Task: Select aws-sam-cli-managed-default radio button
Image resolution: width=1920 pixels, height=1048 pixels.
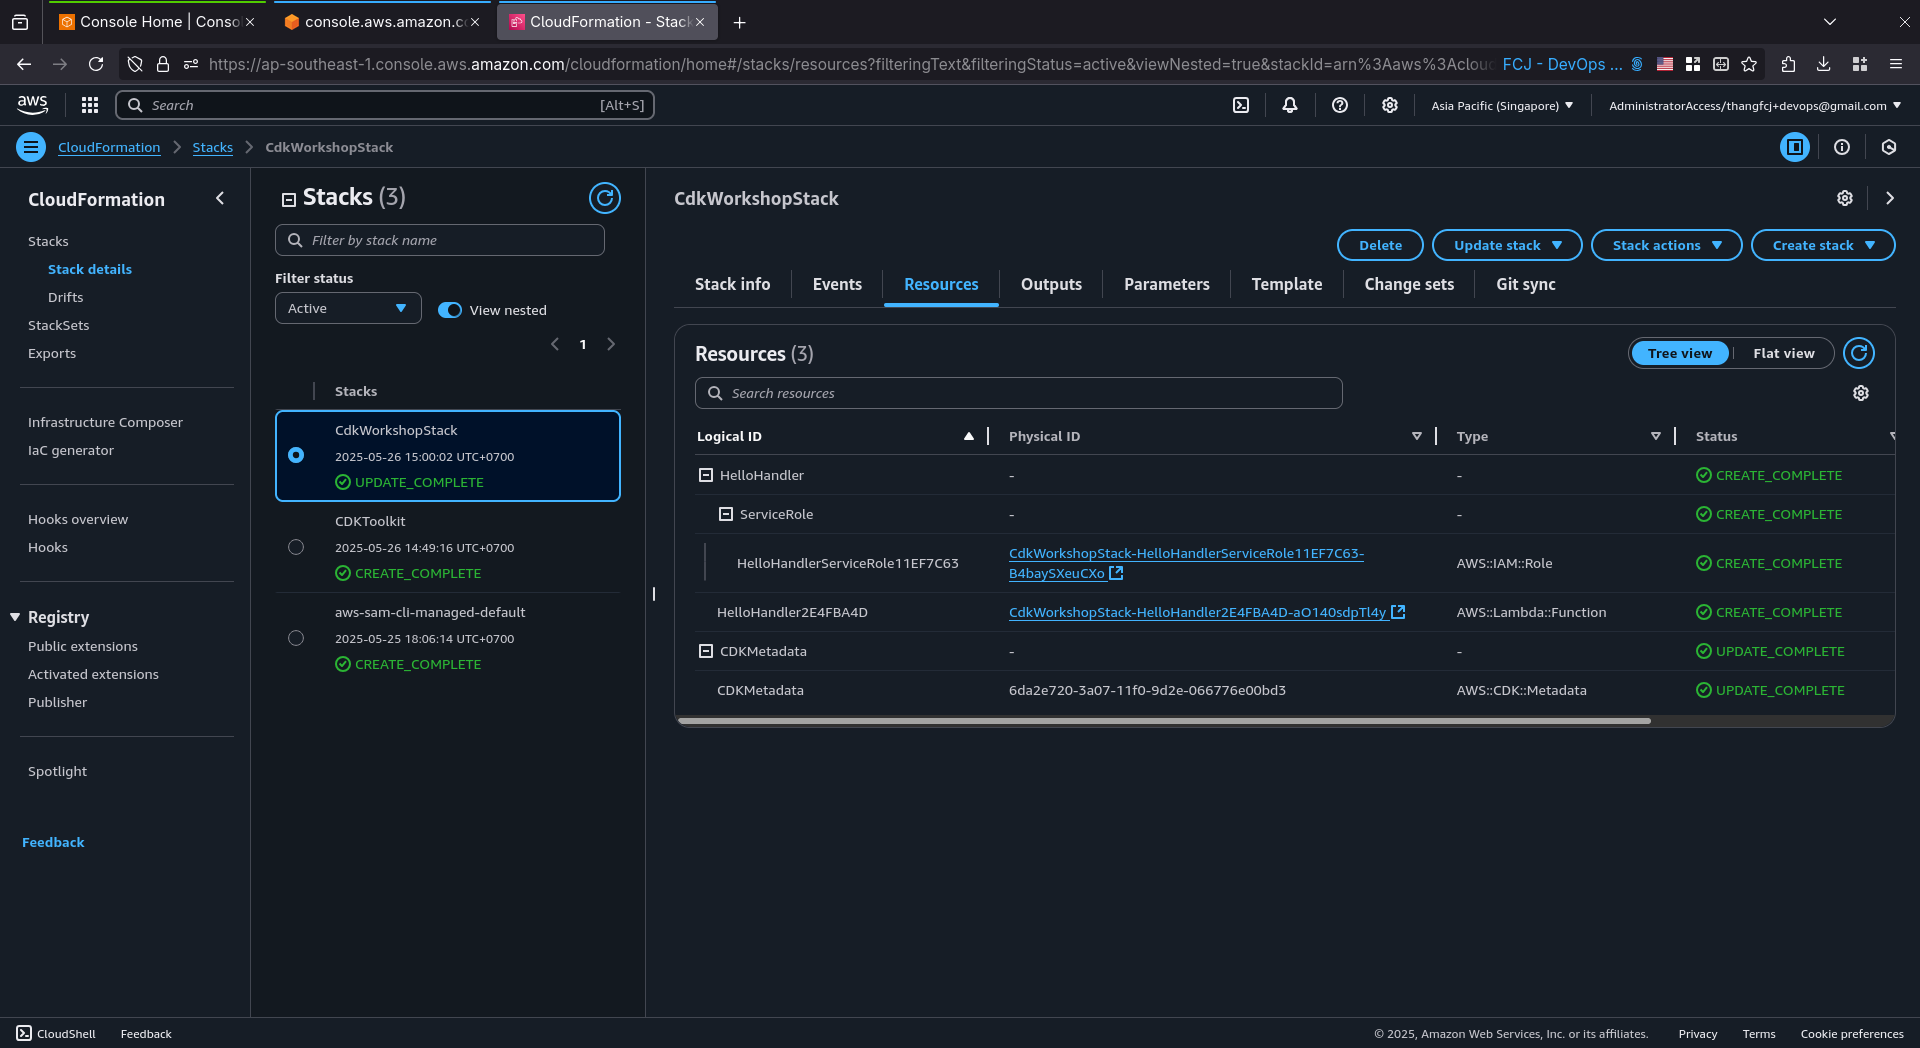Action: point(296,638)
